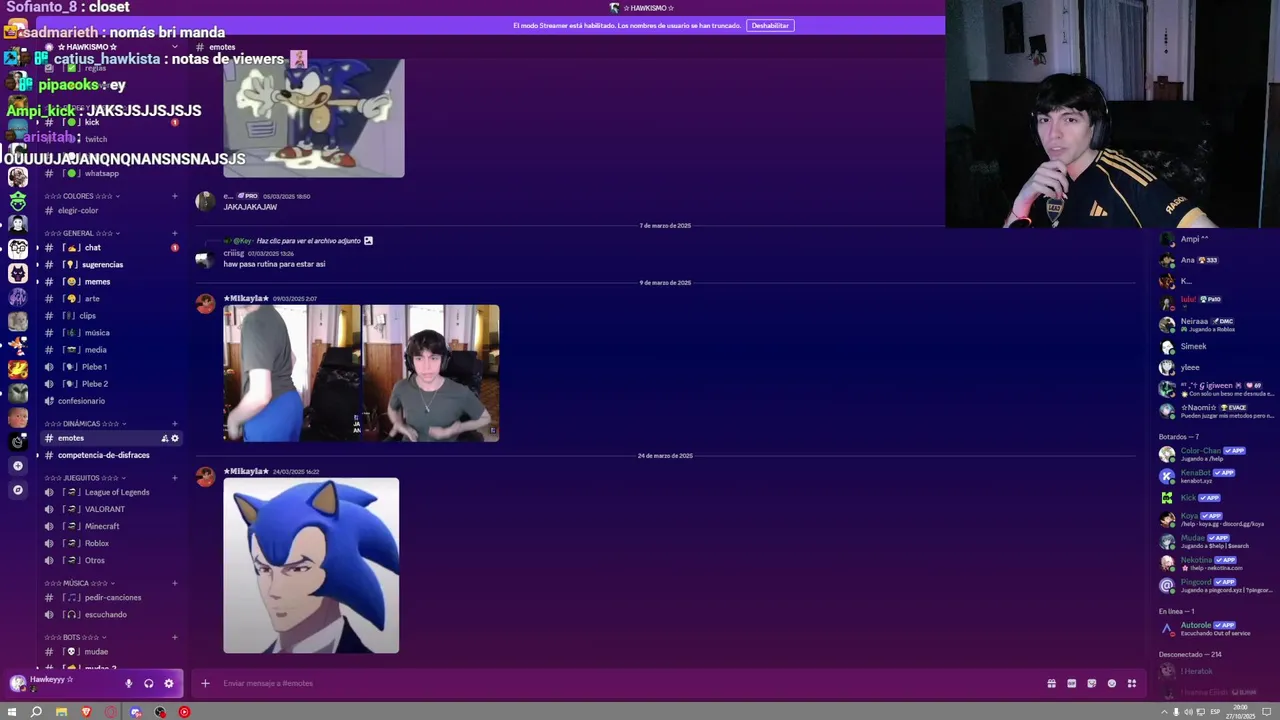Open emotes channel settings gear
Screen dimensions: 1280x720
(x=175, y=438)
